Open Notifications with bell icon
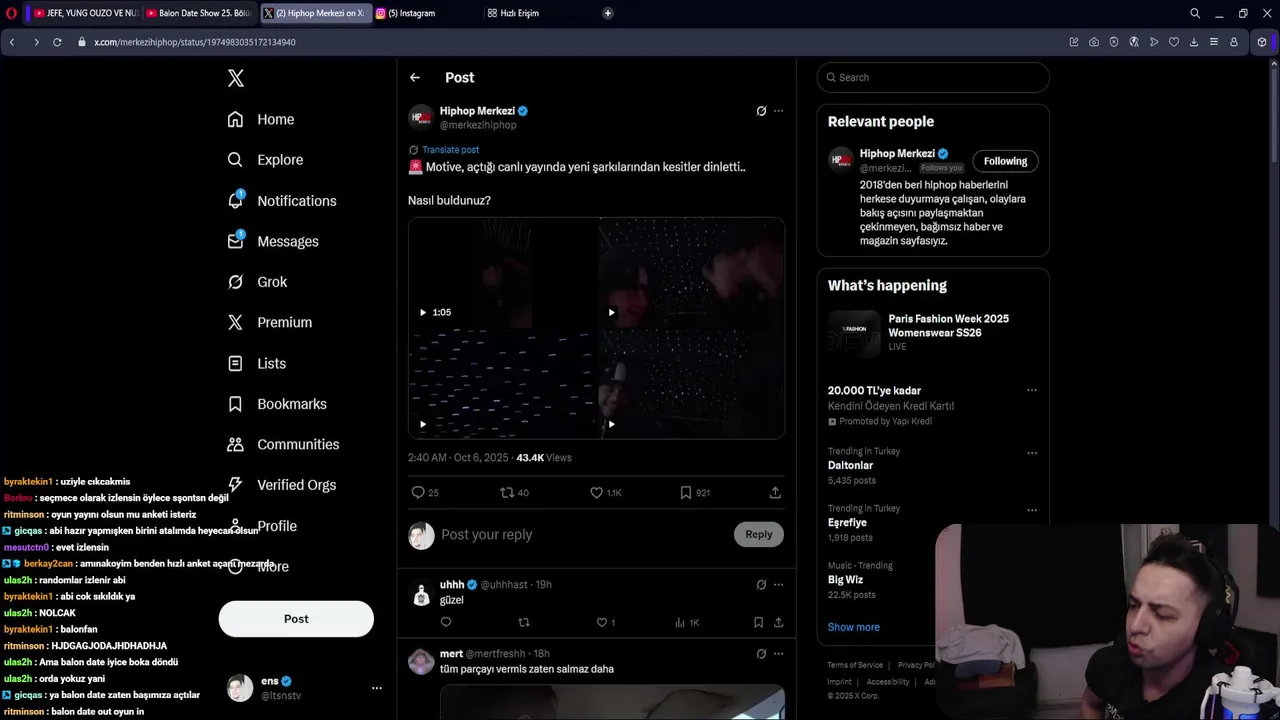 pyautogui.click(x=282, y=201)
